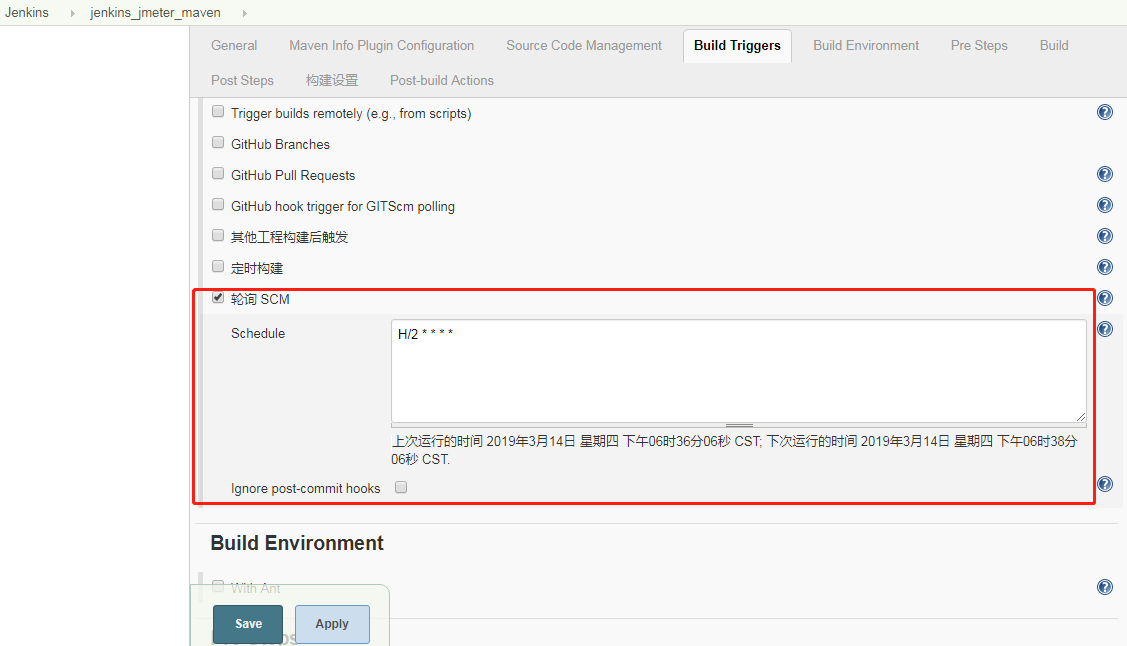Open help for 轮询 SCM option
Viewport: 1127px width, 646px height.
coord(1104,297)
